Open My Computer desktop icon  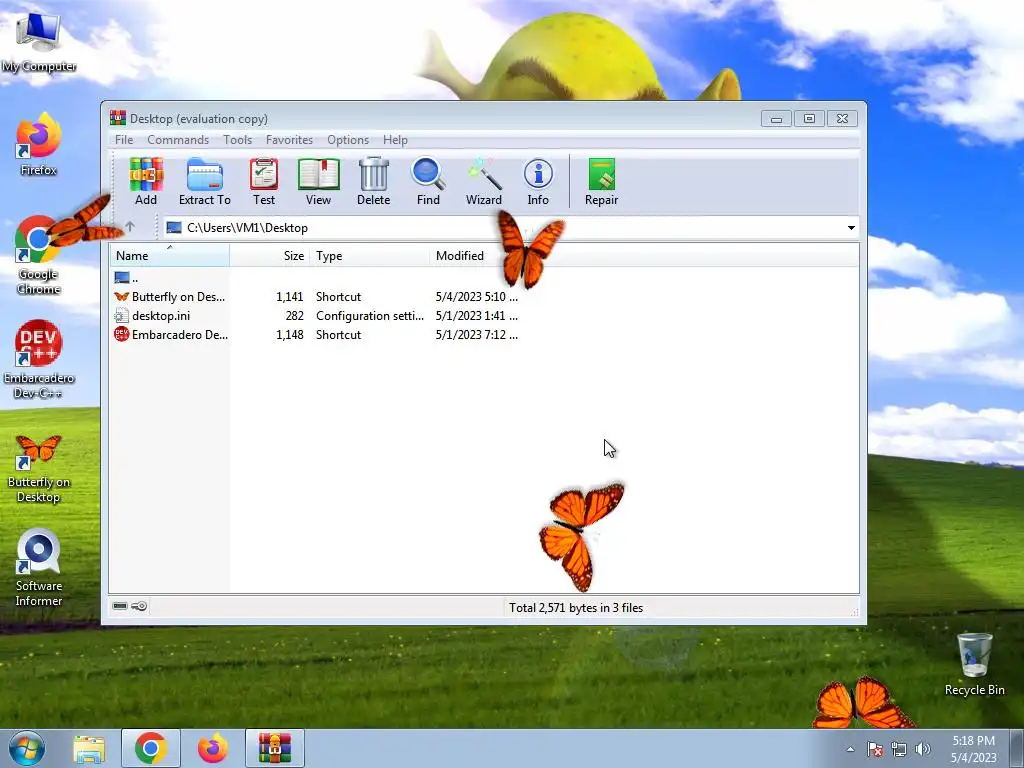coord(39,43)
